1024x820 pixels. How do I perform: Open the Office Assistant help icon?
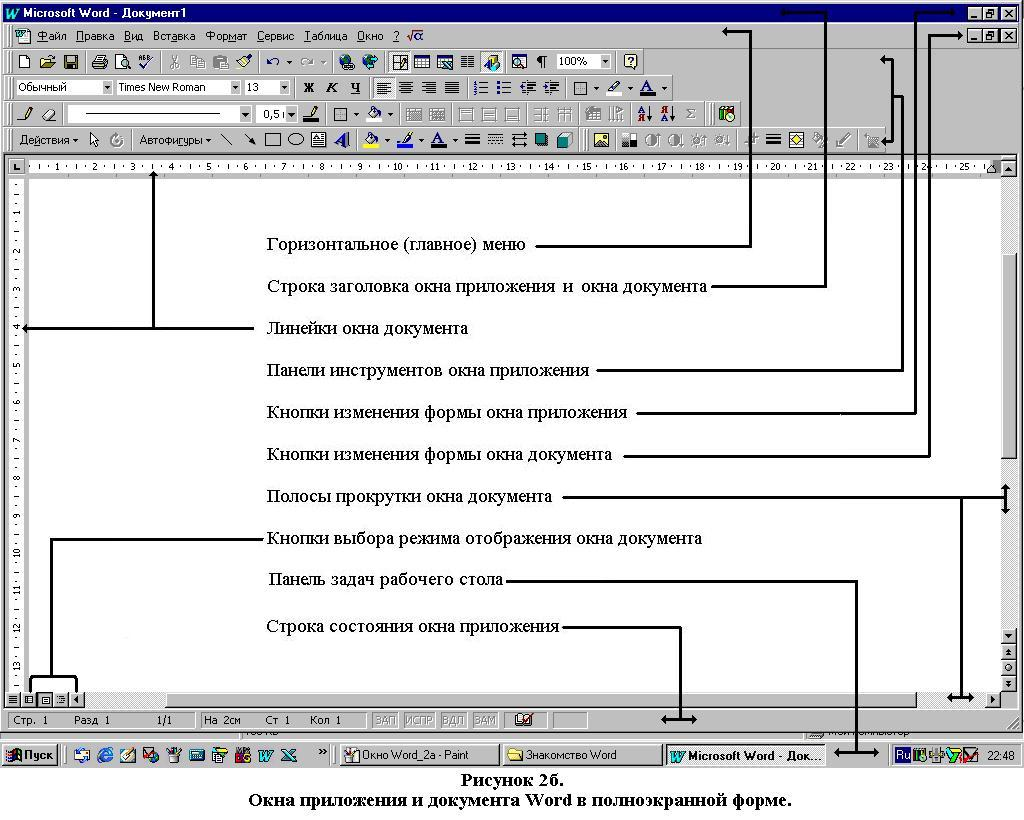630,62
